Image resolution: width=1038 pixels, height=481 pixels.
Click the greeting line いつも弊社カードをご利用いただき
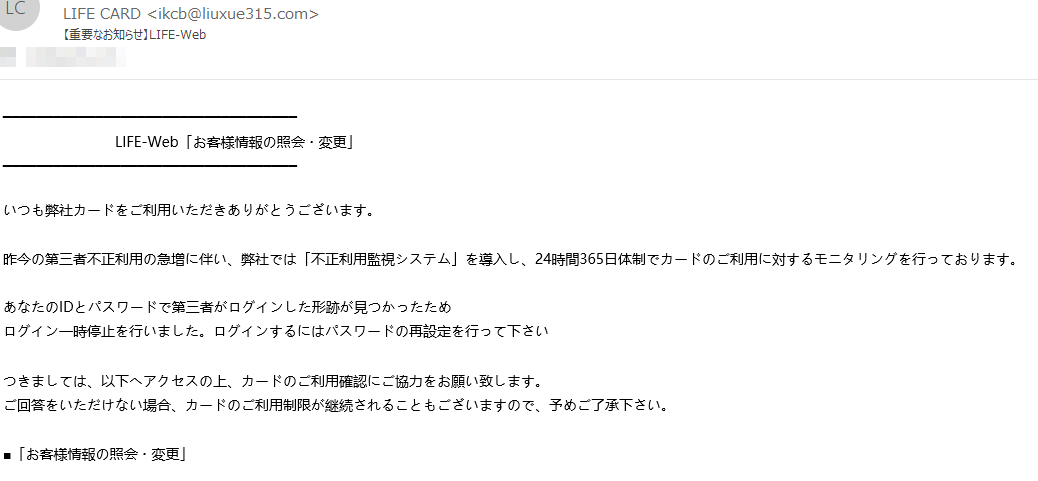(191, 210)
